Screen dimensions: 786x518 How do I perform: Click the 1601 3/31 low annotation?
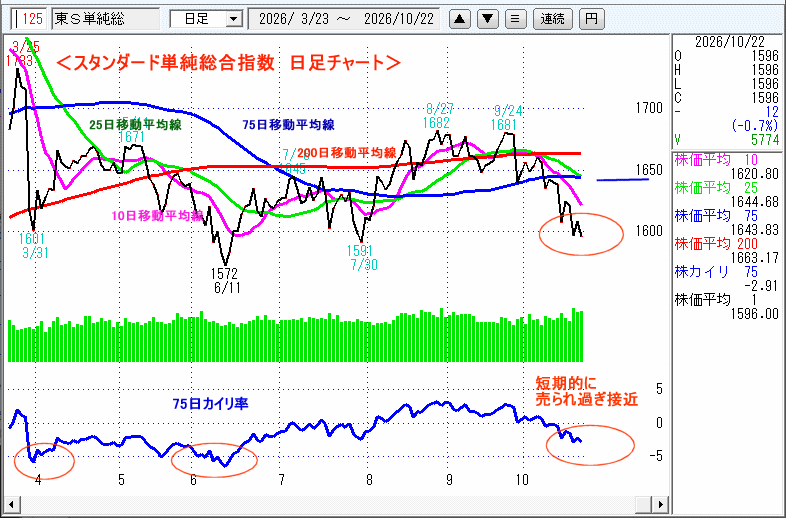pos(33,245)
